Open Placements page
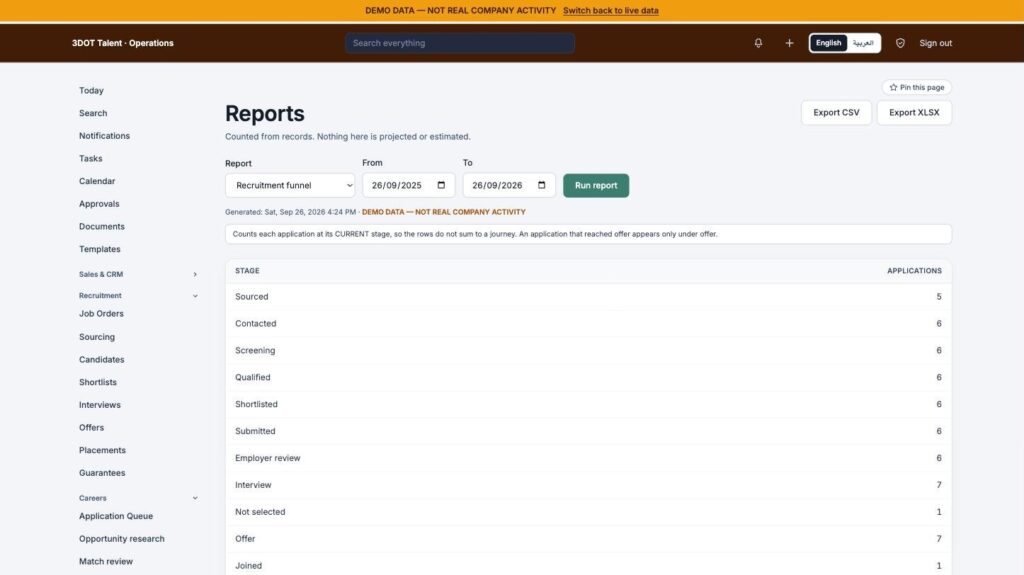Viewport: 1024px width, 575px height. coord(103,450)
